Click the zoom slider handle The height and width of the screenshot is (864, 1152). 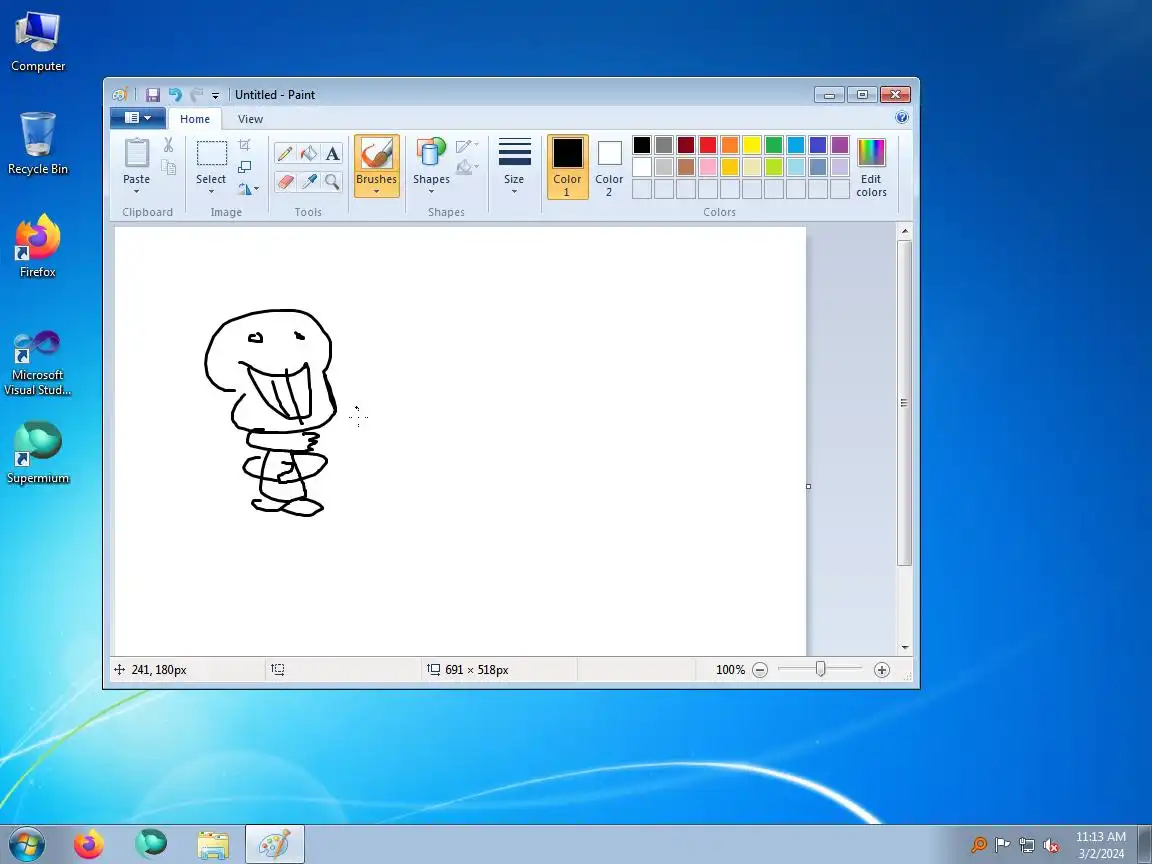click(821, 669)
